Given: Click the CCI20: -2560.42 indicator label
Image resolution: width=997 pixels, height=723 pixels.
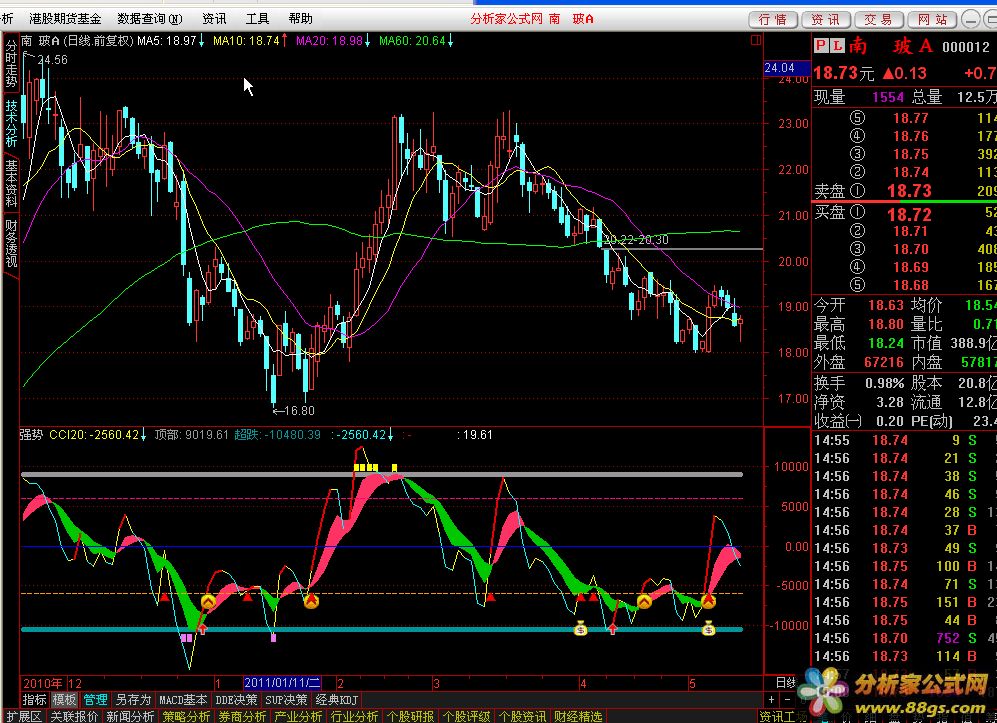Looking at the screenshot, I should (98, 435).
